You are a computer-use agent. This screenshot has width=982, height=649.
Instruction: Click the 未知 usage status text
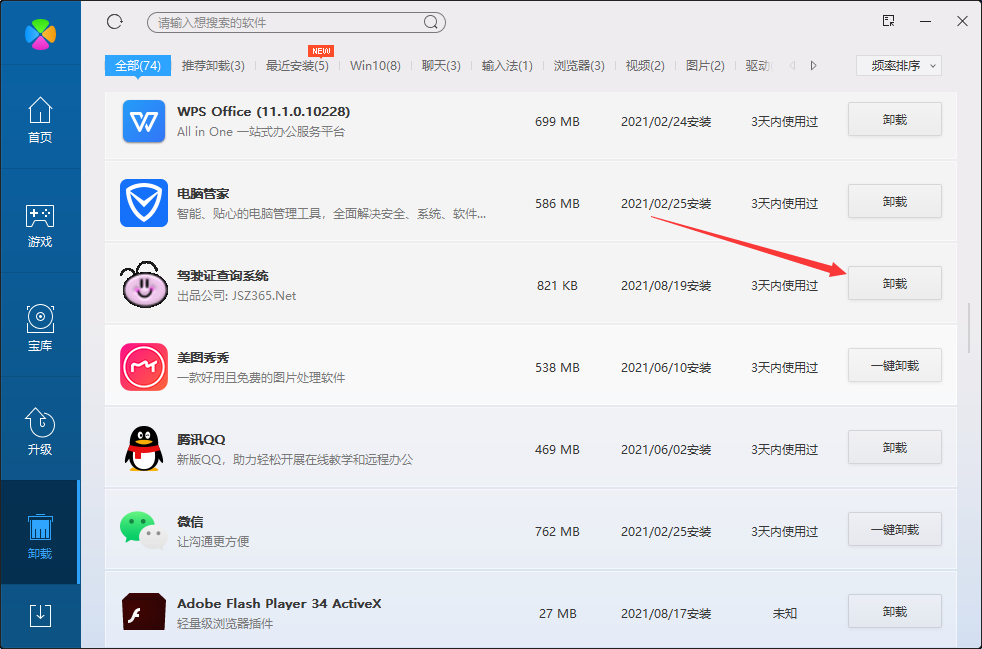pyautogui.click(x=785, y=613)
